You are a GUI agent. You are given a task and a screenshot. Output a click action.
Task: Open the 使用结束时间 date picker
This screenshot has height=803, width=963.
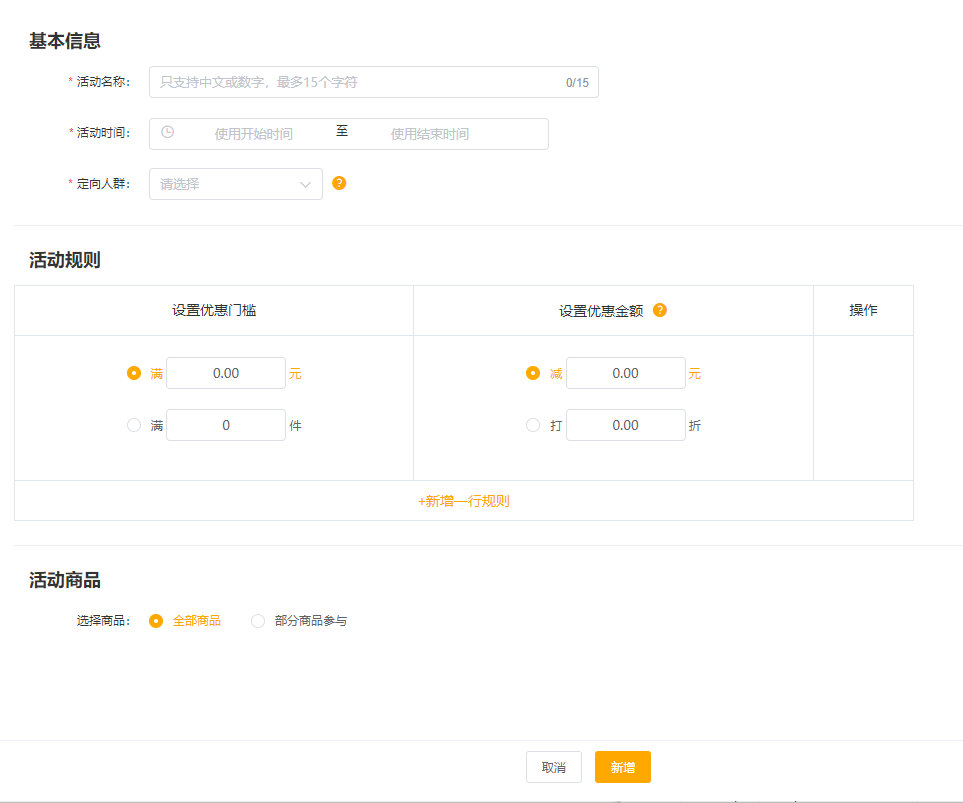click(429, 134)
